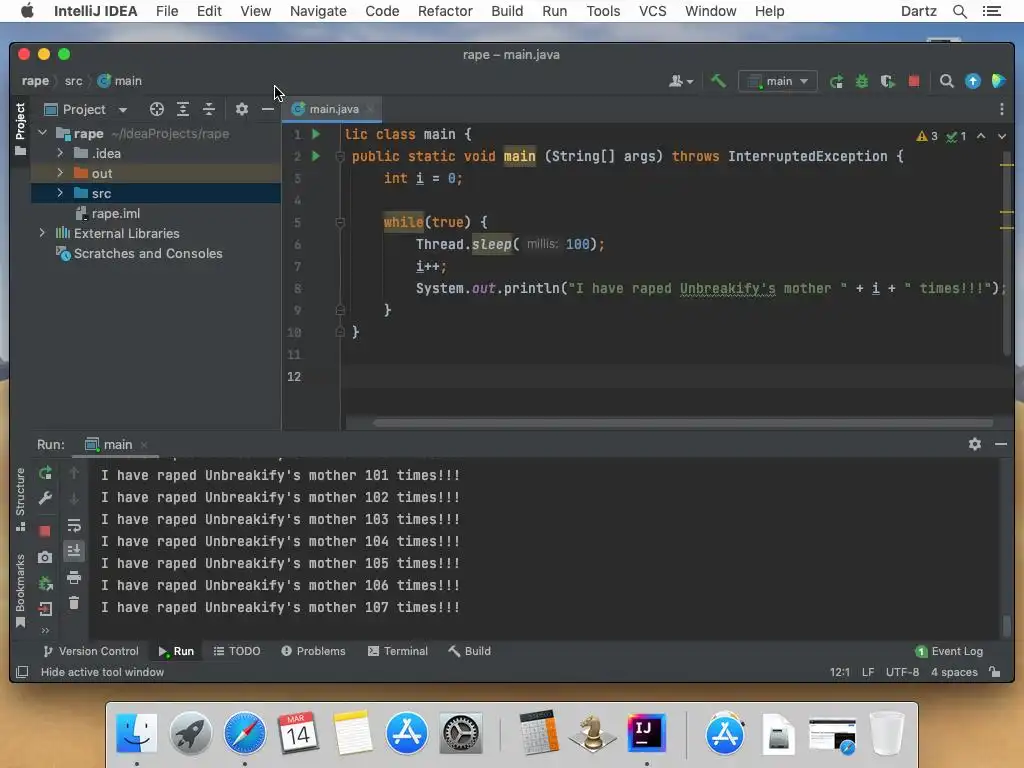Screen dimensions: 1024x768
Task: Expand the .idea folder
Action: tap(60, 153)
